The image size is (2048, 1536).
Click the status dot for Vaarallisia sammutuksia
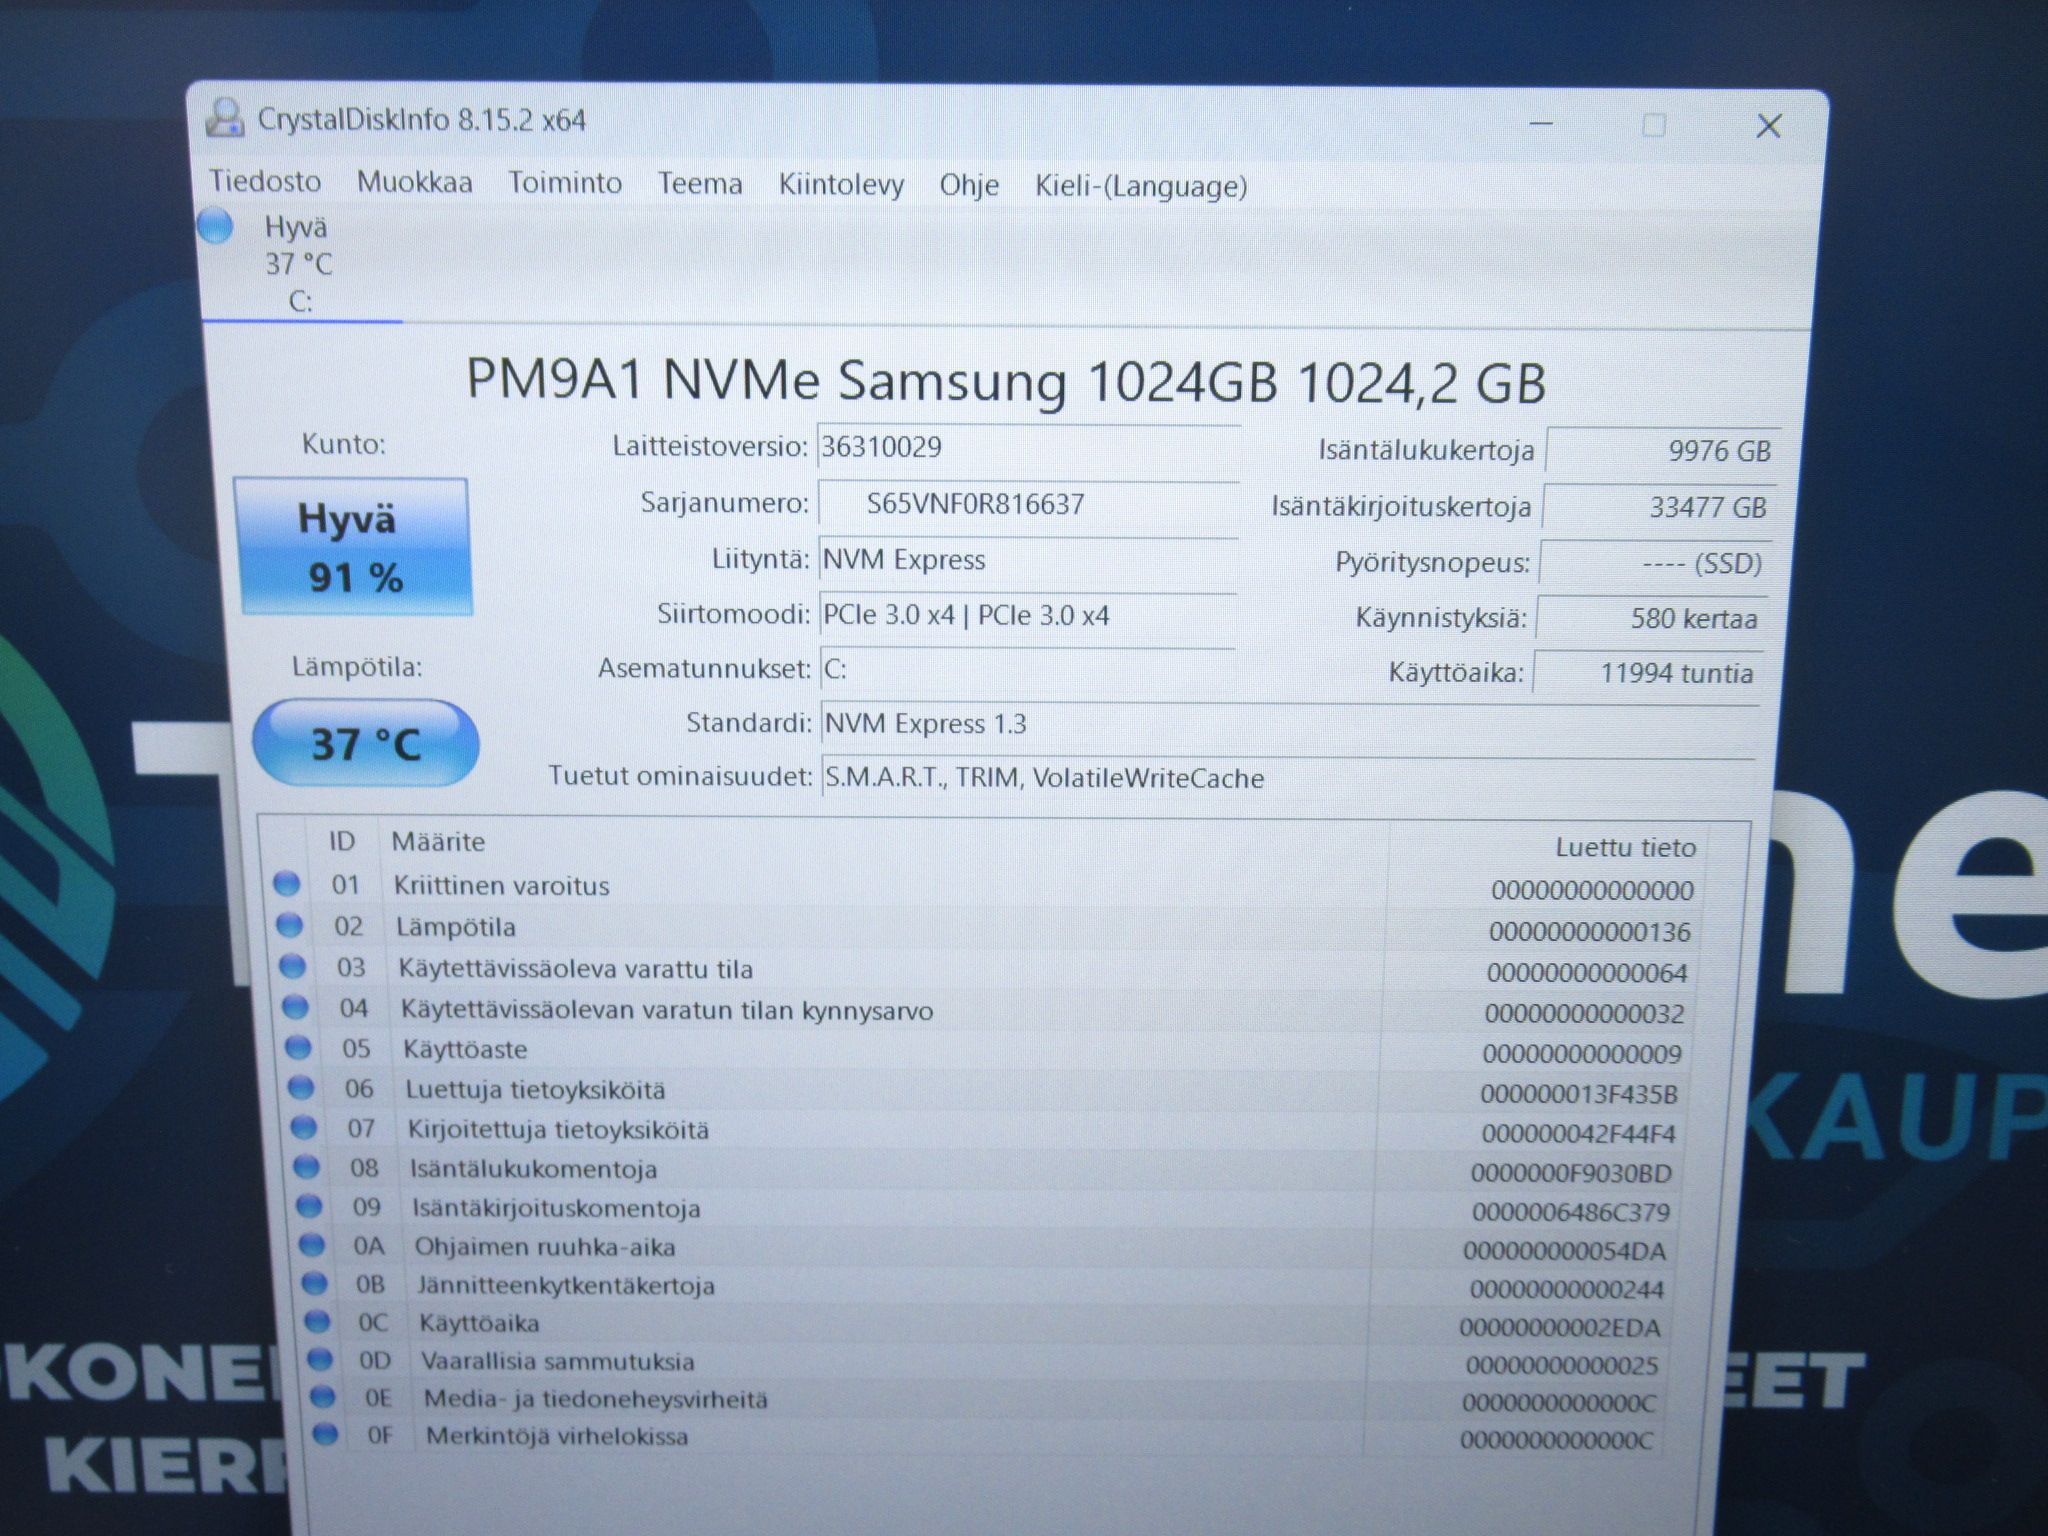[319, 1359]
